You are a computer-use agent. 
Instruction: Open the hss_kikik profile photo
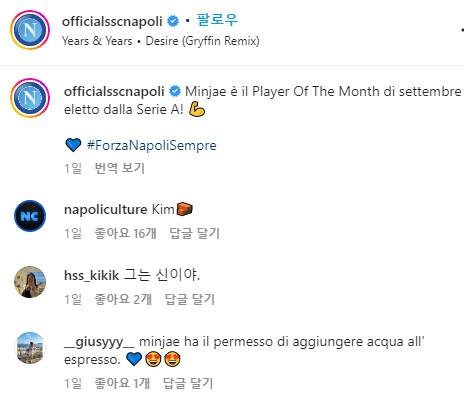pos(30,282)
